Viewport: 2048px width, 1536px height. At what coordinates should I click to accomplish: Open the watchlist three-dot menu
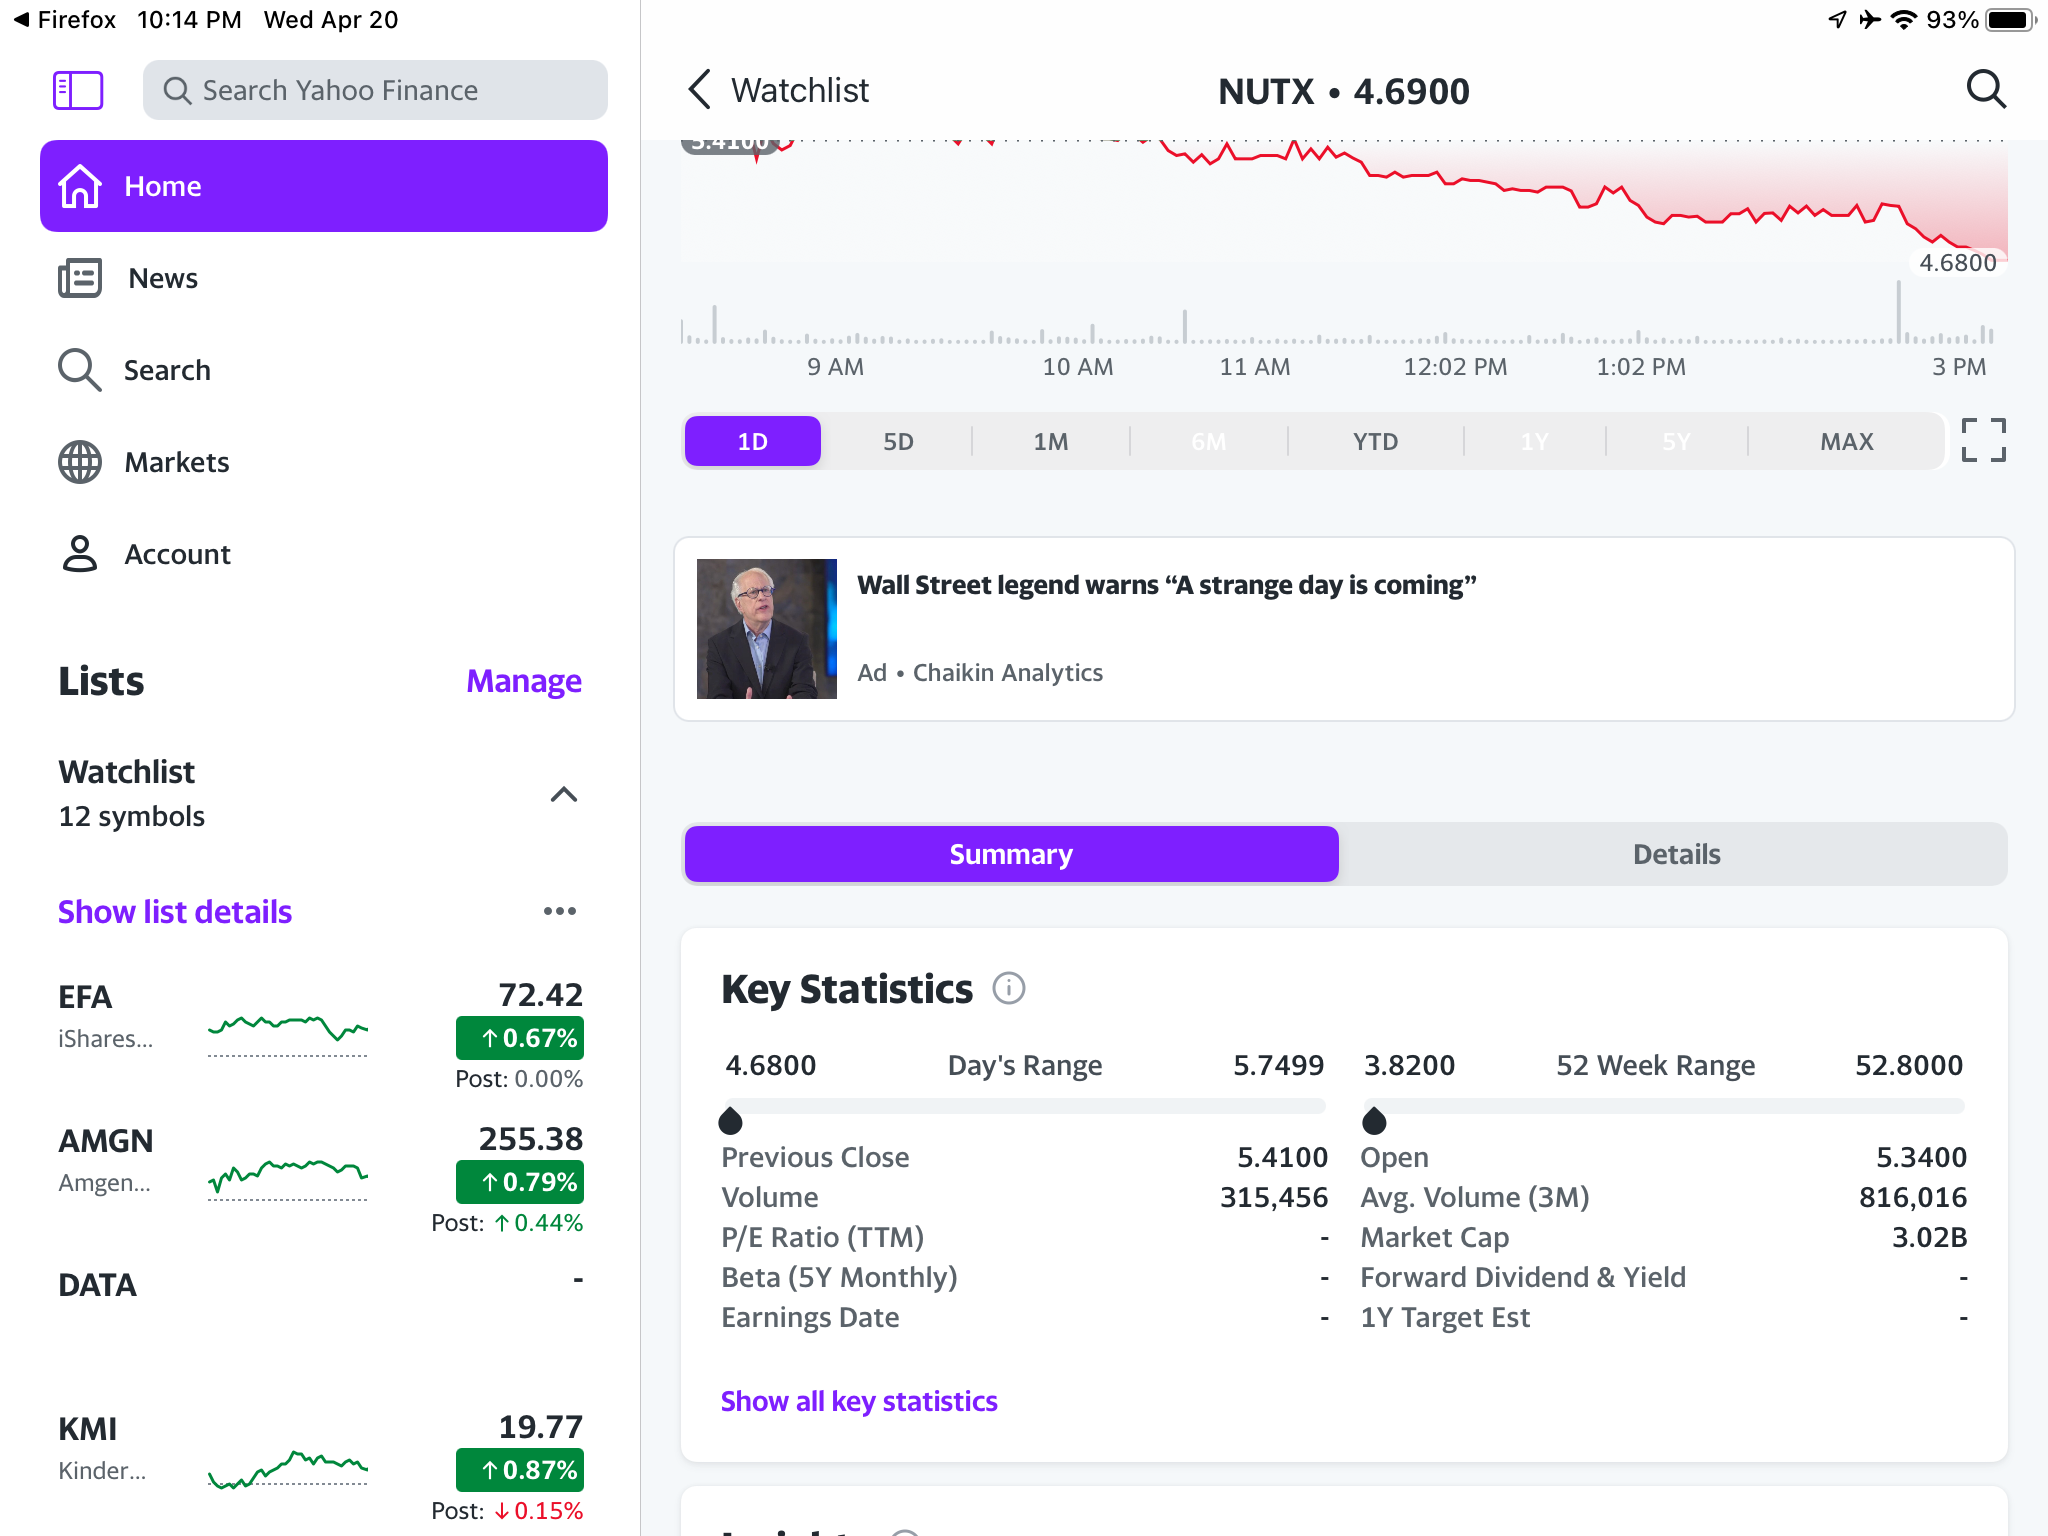point(560,911)
